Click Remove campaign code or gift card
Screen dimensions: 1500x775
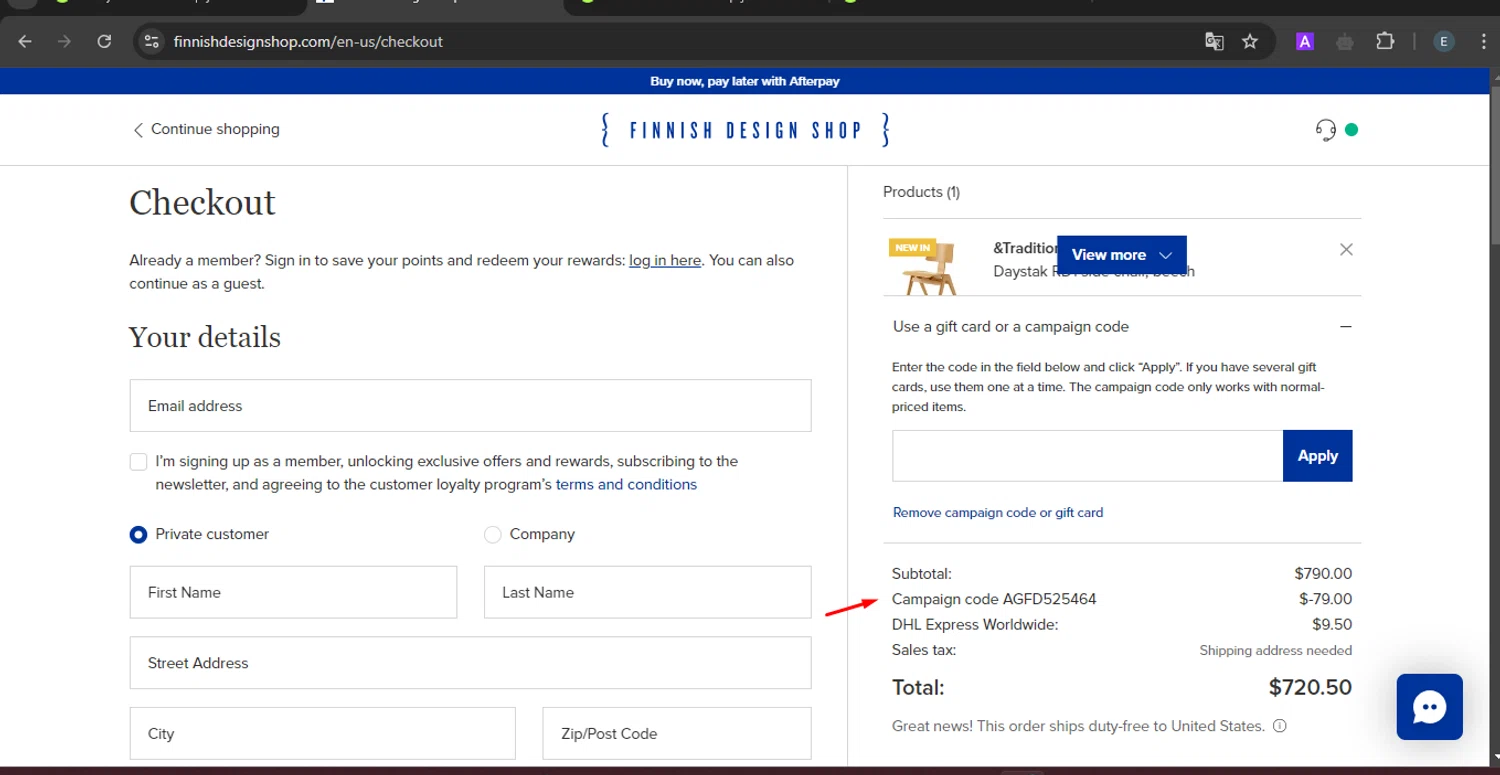(998, 512)
